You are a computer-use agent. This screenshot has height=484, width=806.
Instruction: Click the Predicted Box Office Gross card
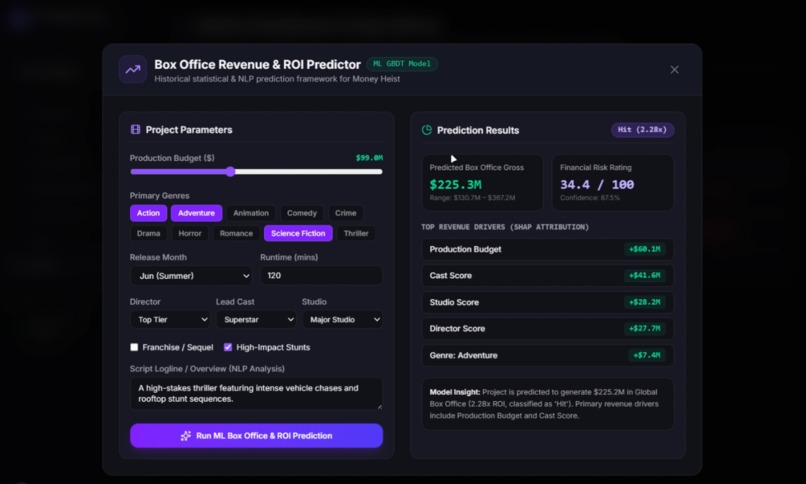click(x=482, y=182)
